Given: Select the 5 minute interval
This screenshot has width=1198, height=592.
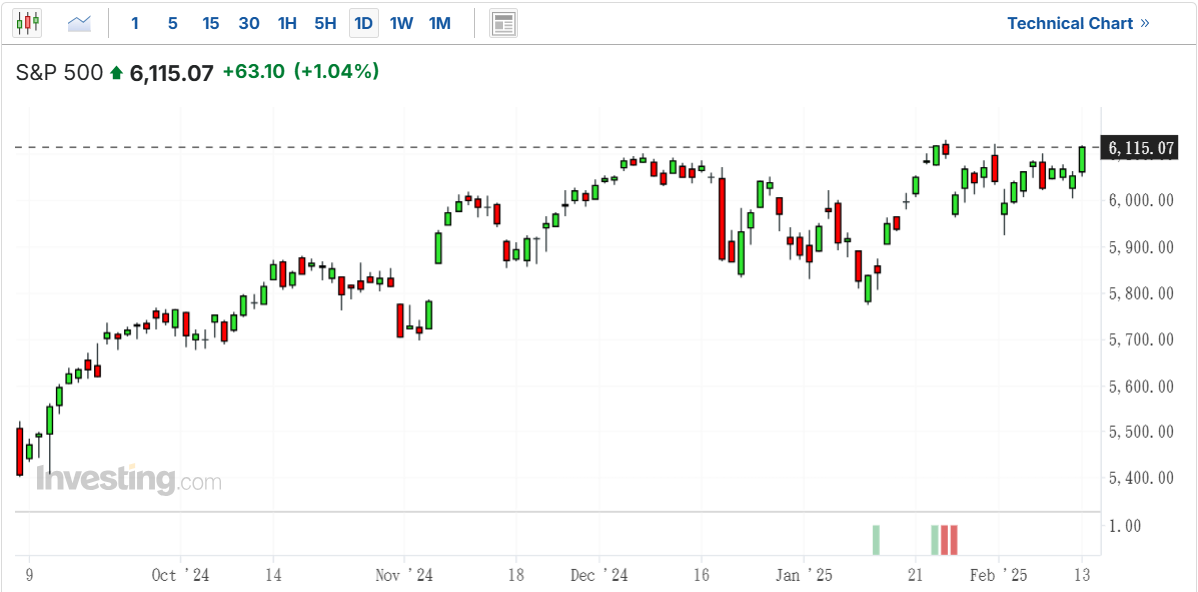Looking at the screenshot, I should click(173, 24).
